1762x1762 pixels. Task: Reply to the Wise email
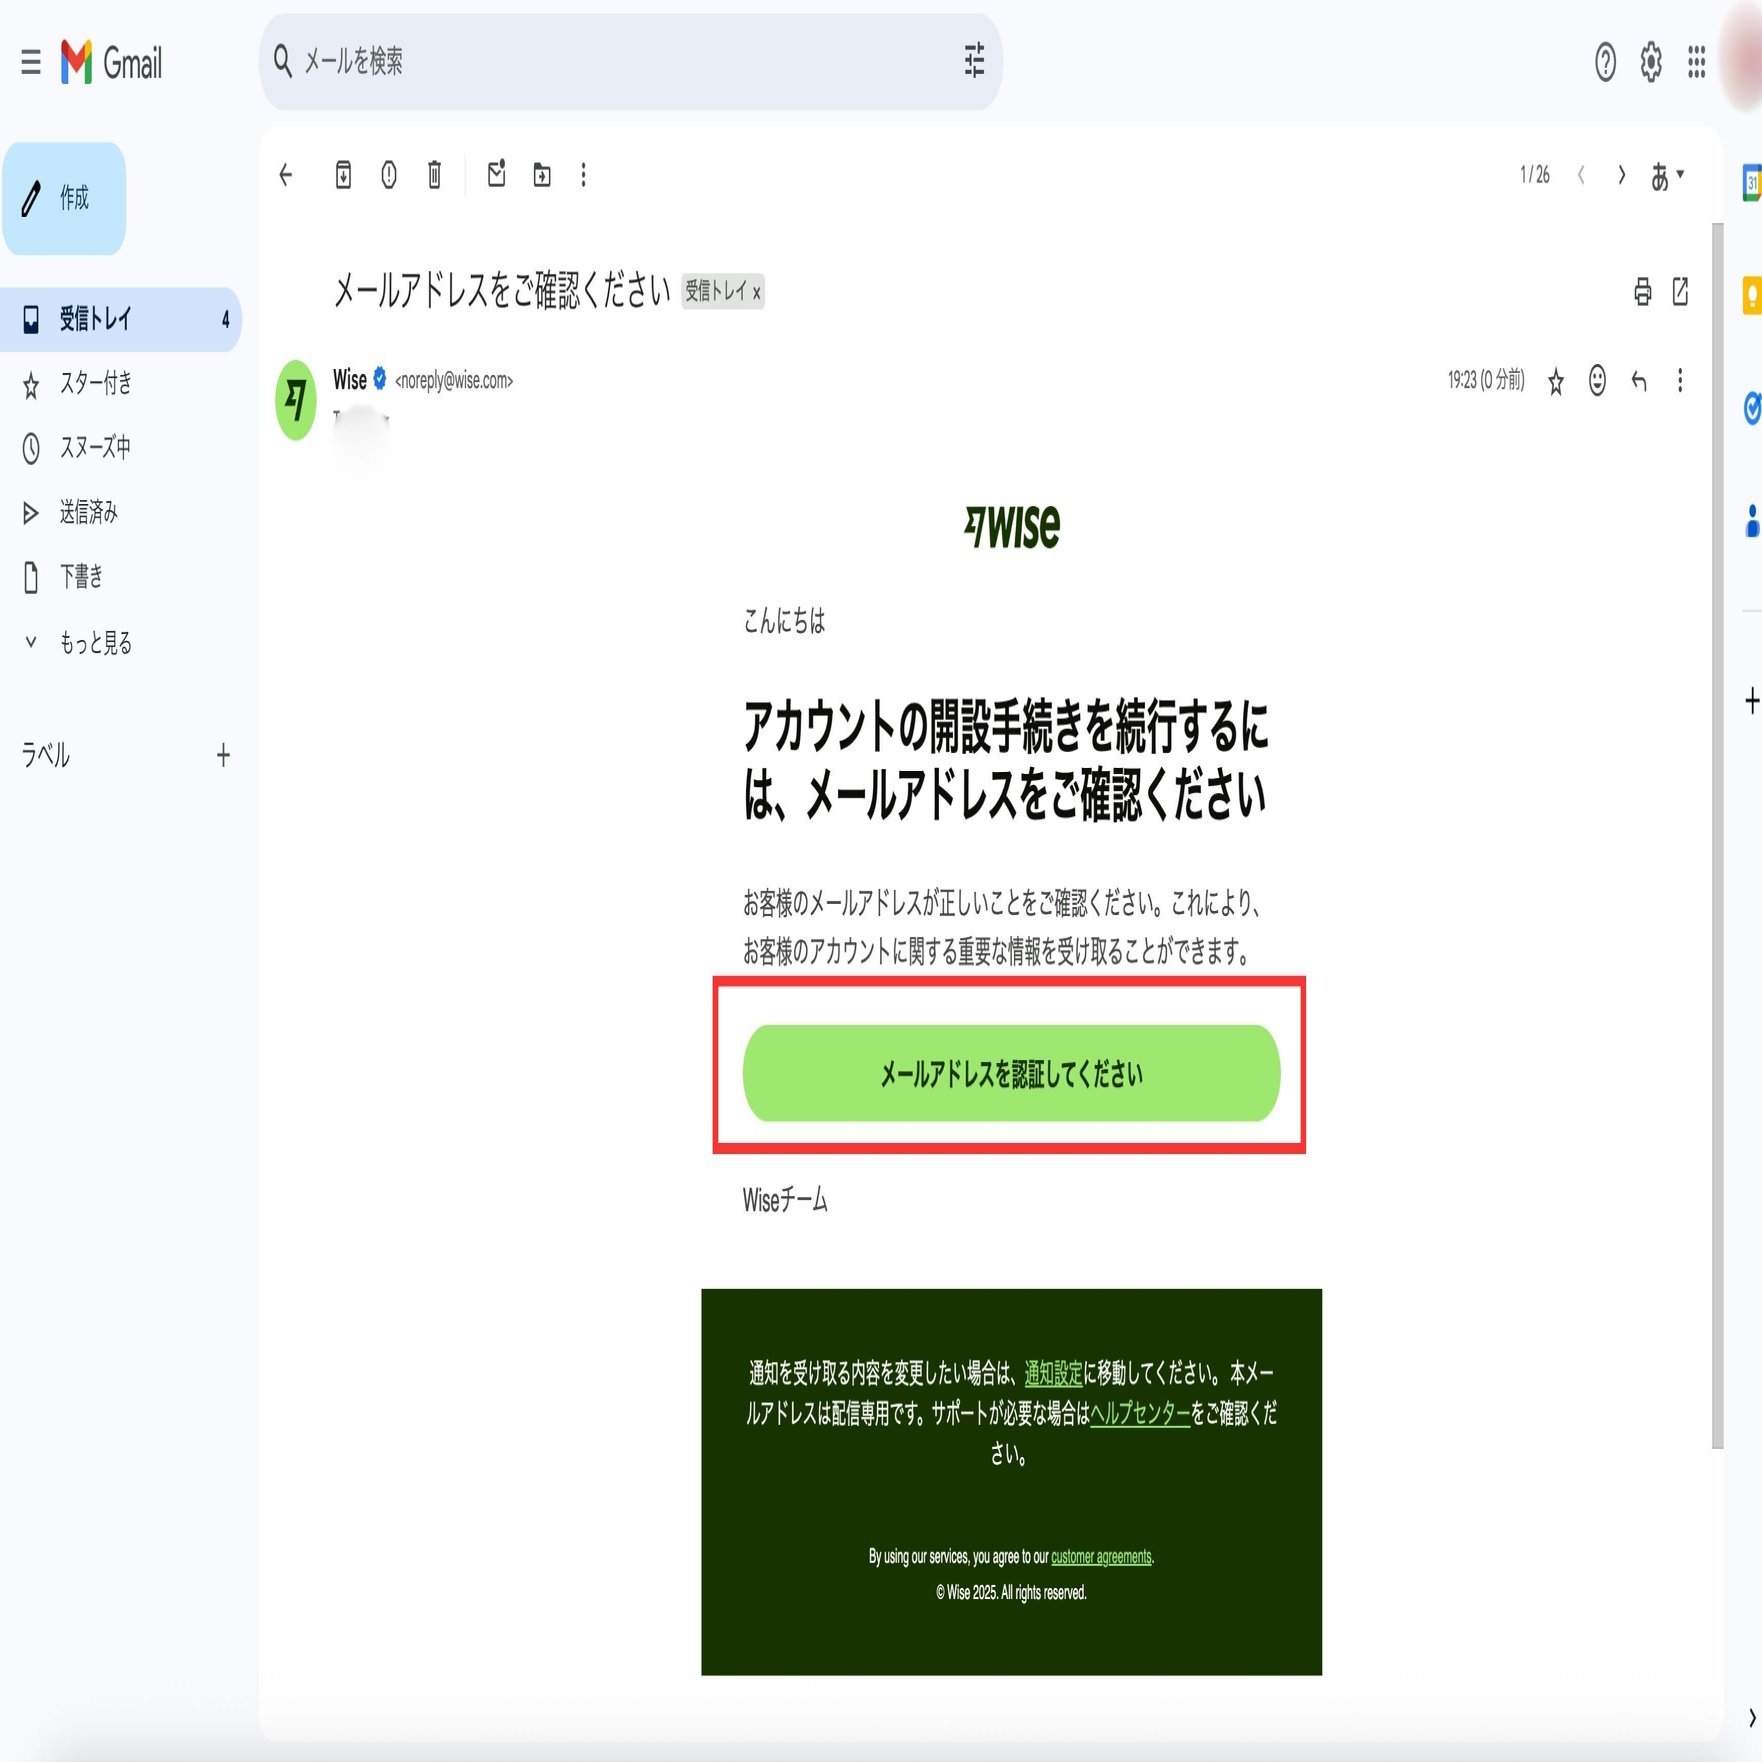1638,381
